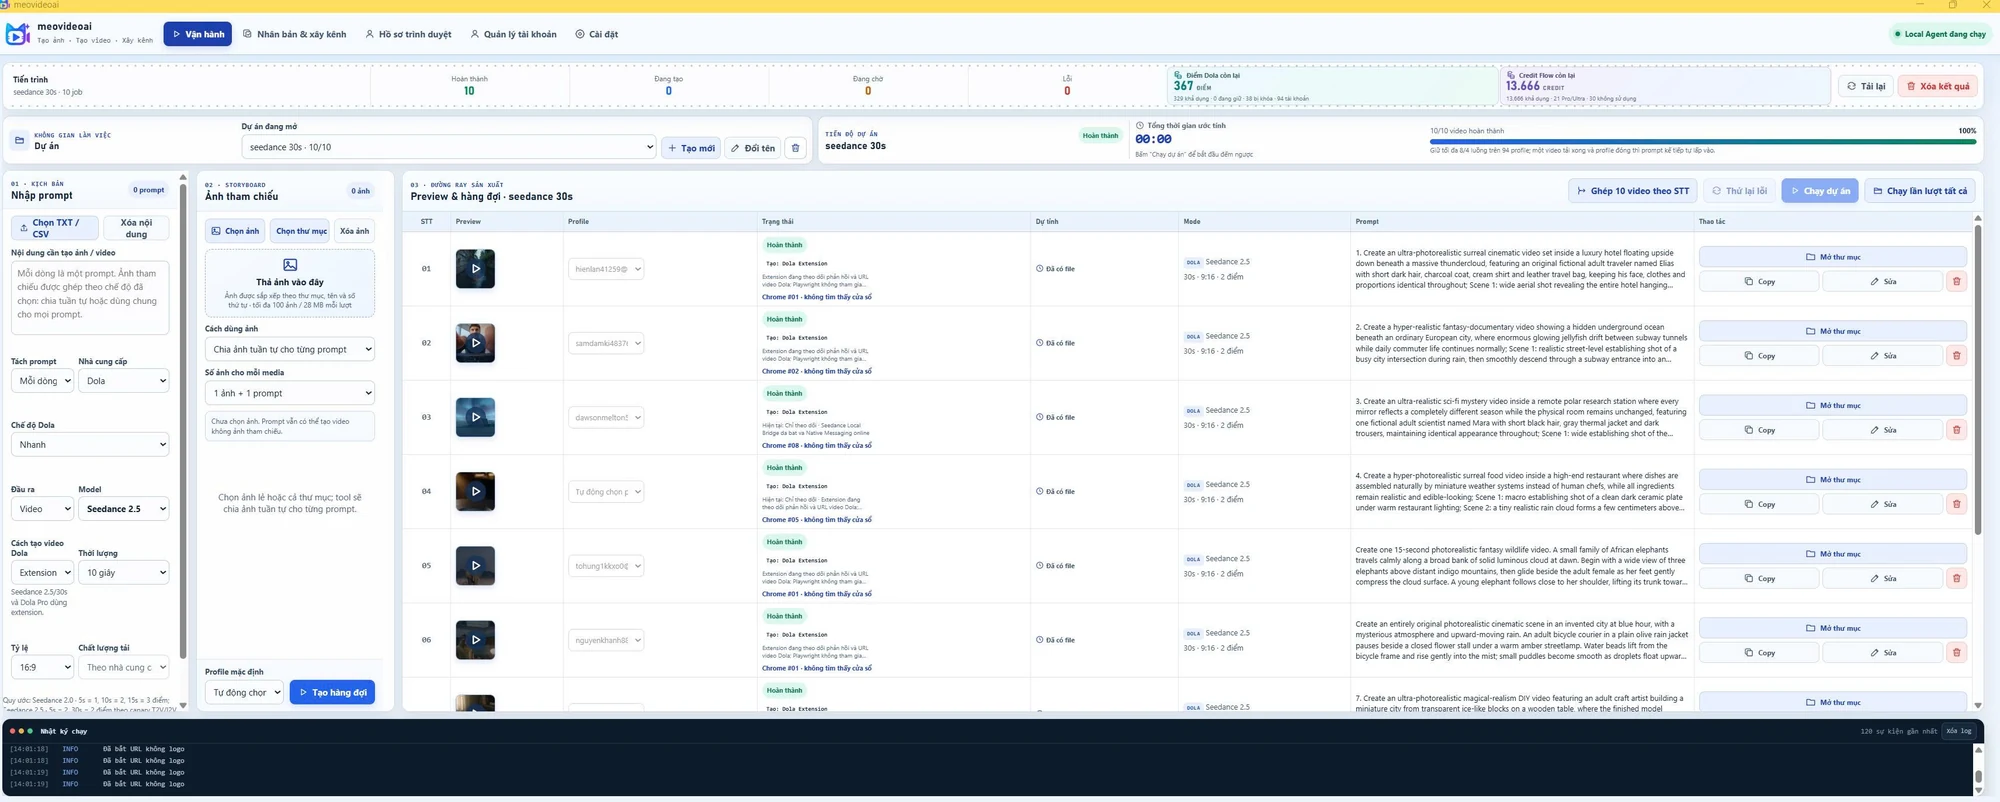Expand the open project dropdown seedance 30s

[449, 147]
